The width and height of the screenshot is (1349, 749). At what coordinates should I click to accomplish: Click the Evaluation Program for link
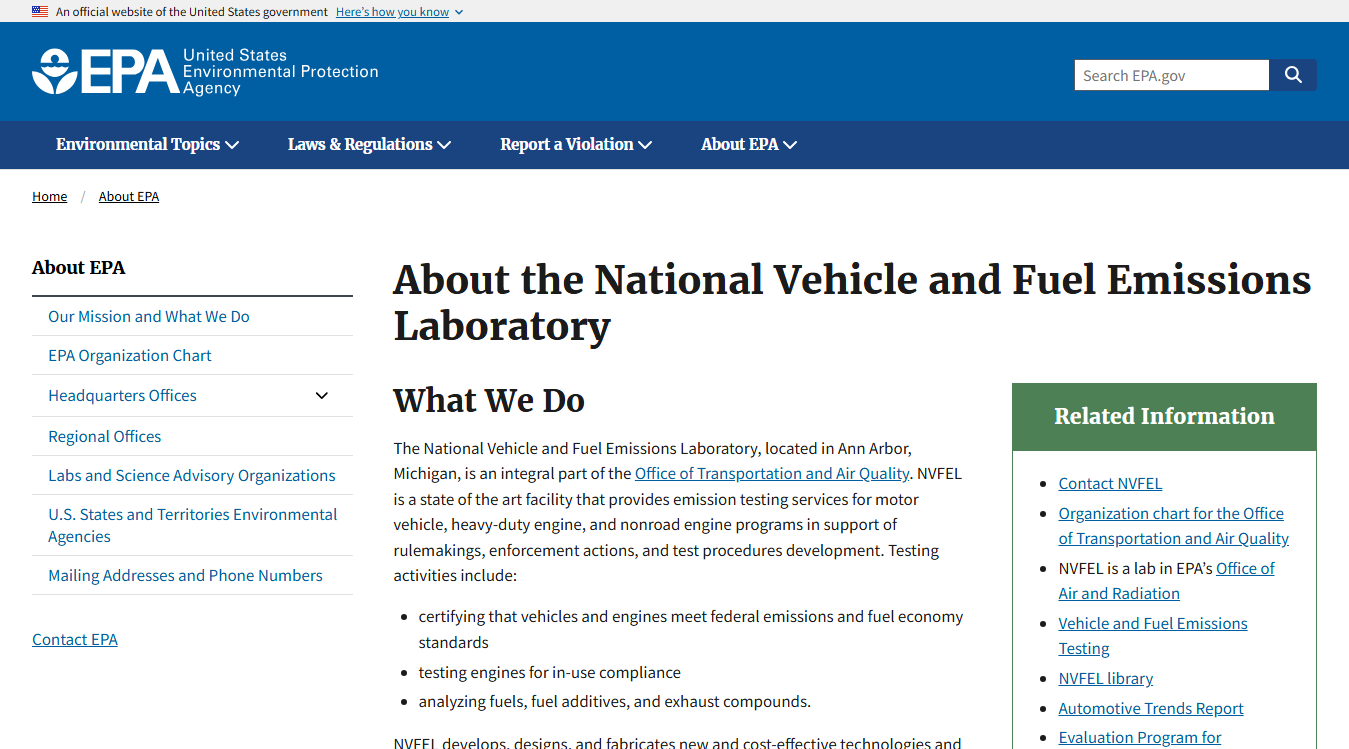coord(1140,737)
